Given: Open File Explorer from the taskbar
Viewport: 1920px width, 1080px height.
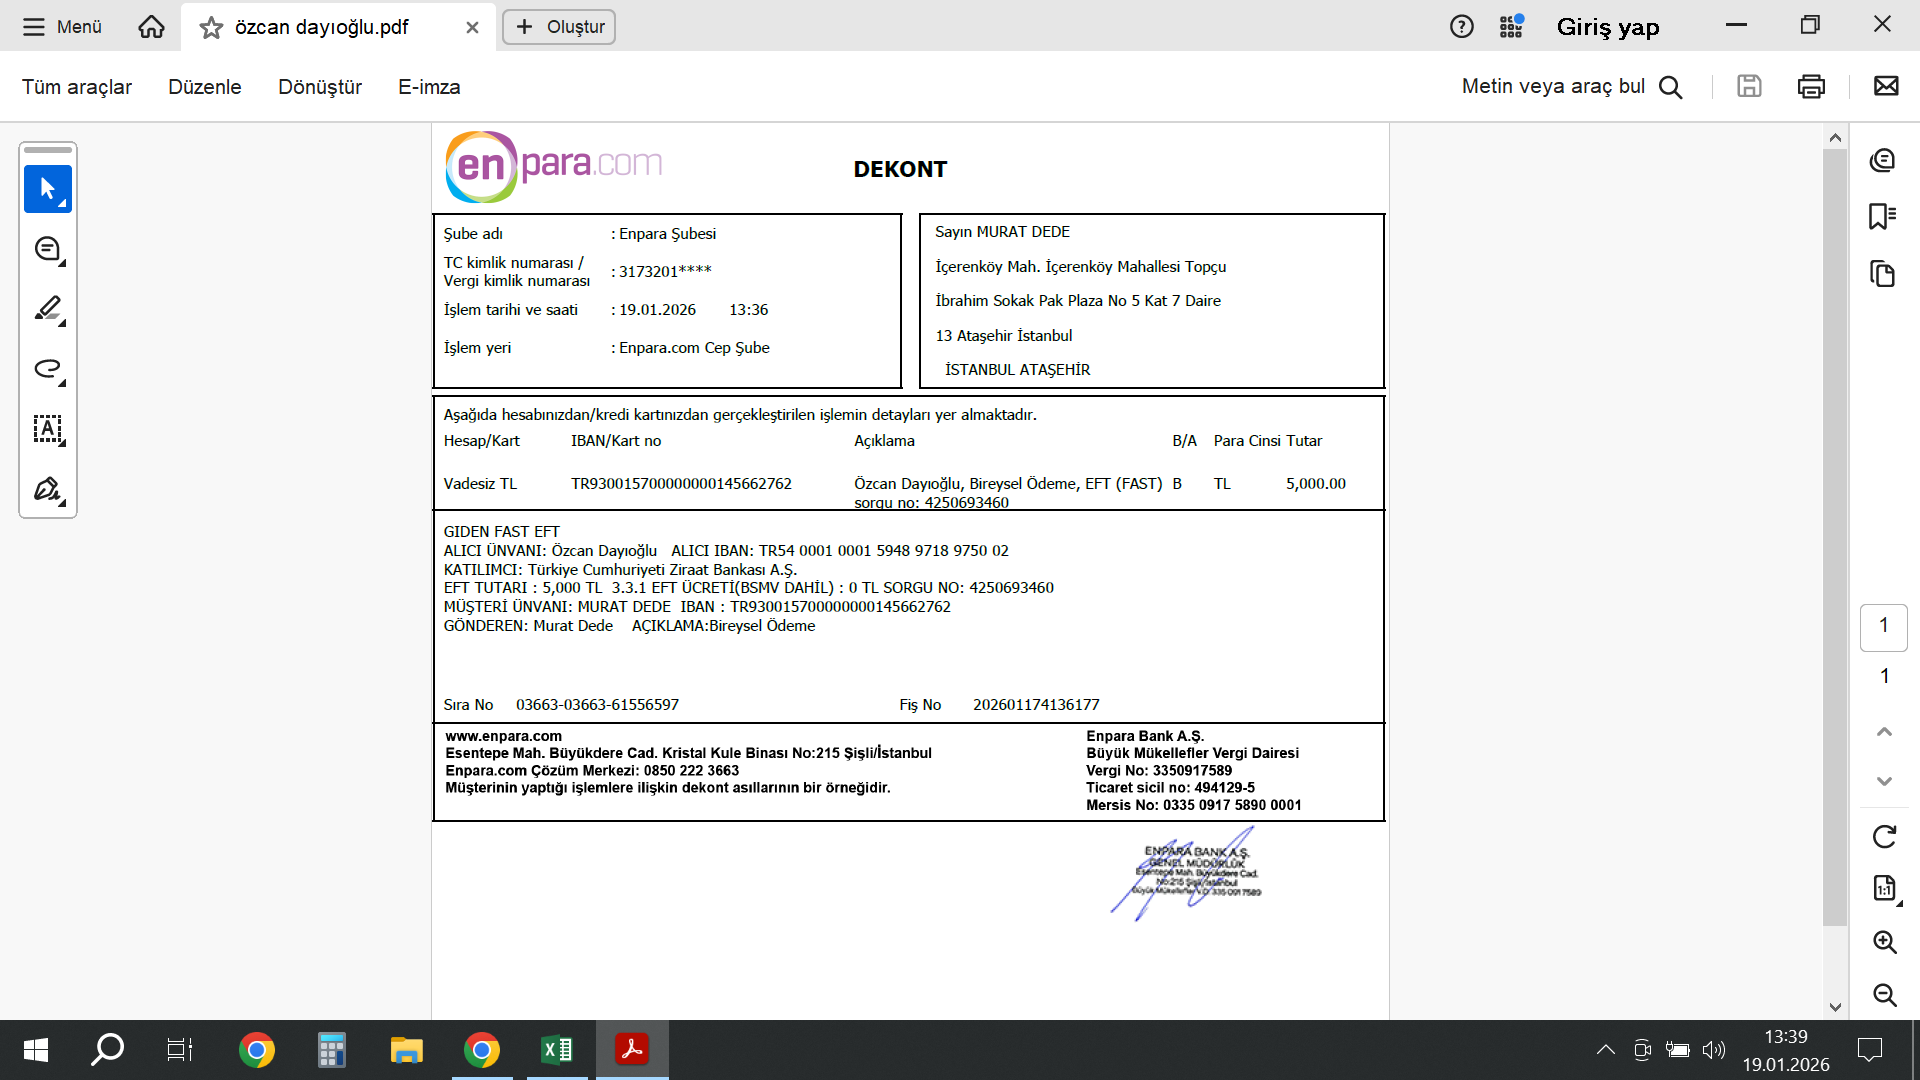Looking at the screenshot, I should (x=406, y=1050).
